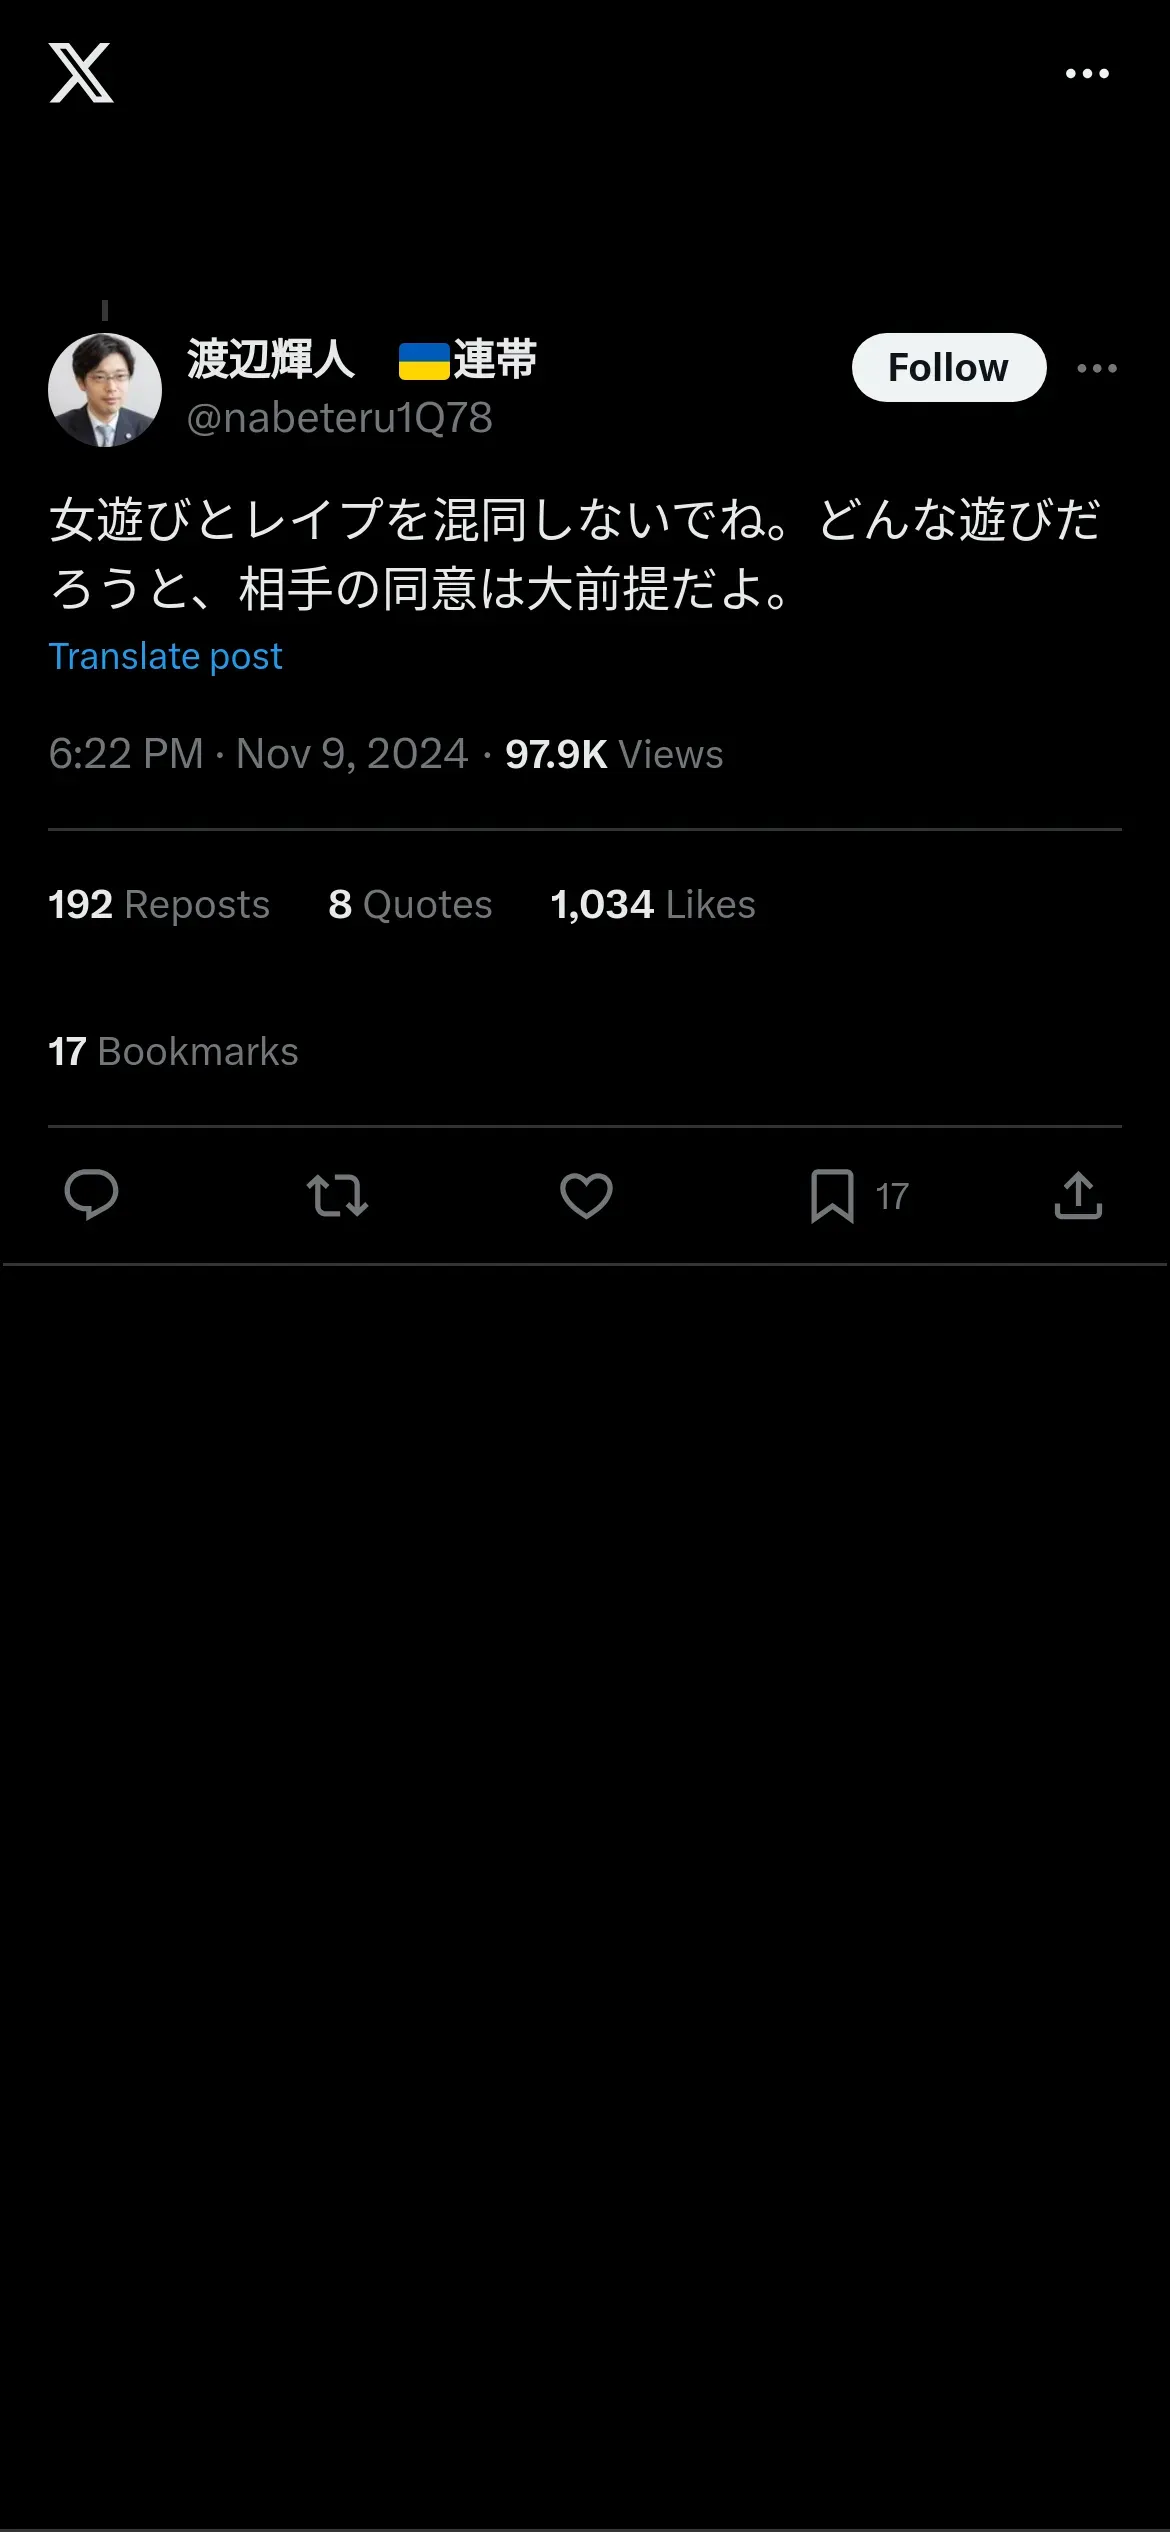Image resolution: width=1170 pixels, height=2532 pixels.
Task: Click the Japanese post text
Action: coord(575,553)
